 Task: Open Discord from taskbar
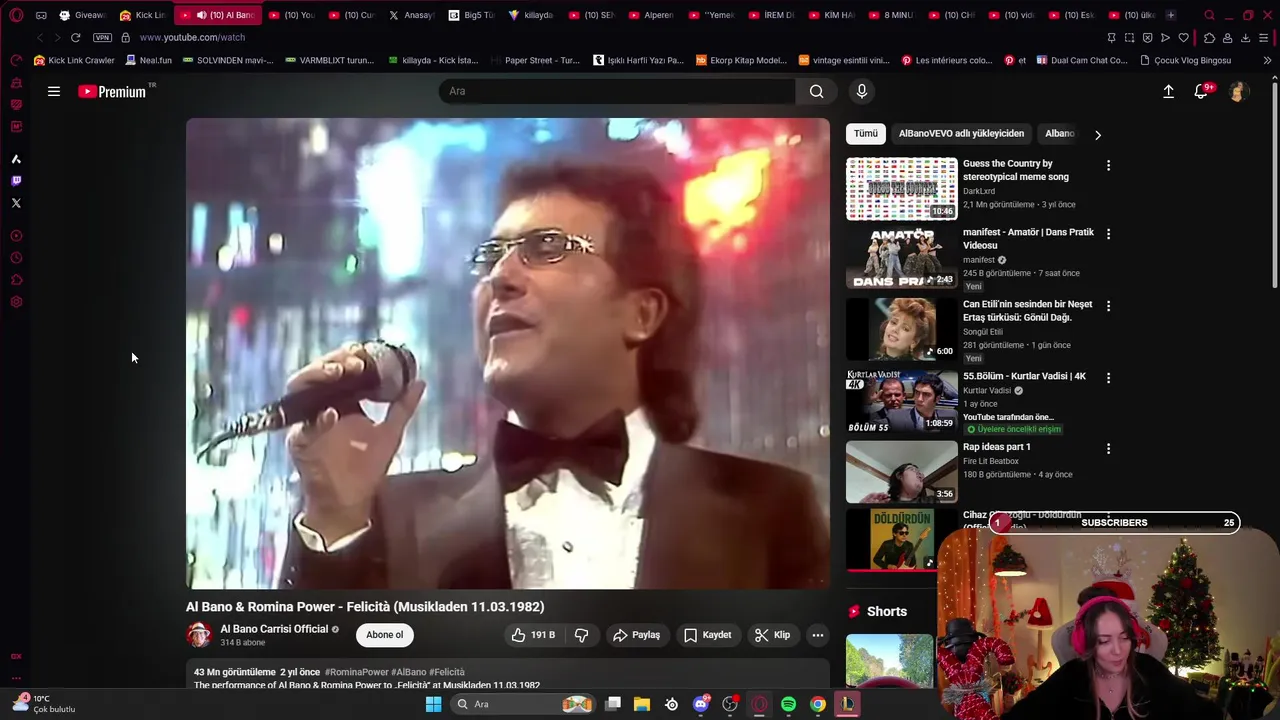click(701, 704)
